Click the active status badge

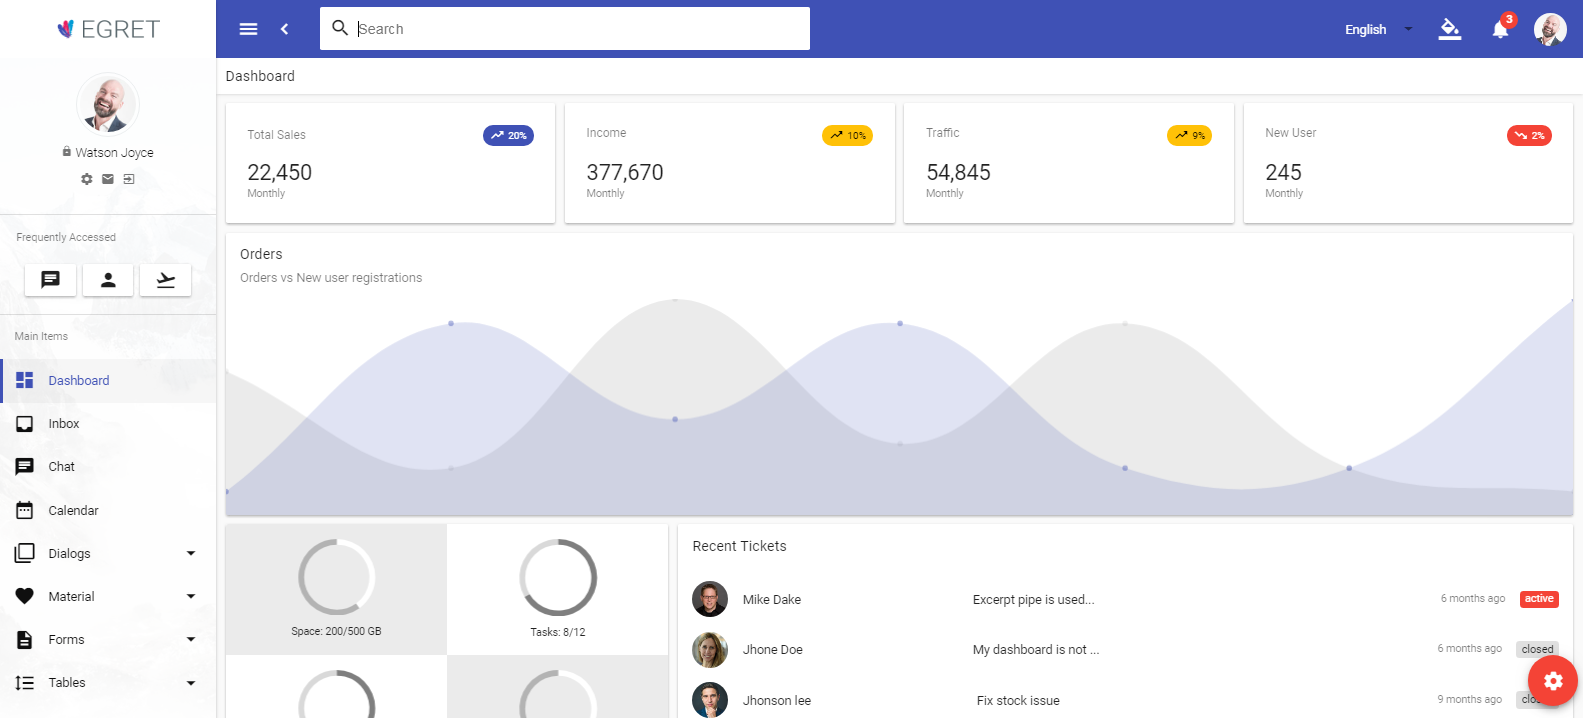pyautogui.click(x=1539, y=599)
